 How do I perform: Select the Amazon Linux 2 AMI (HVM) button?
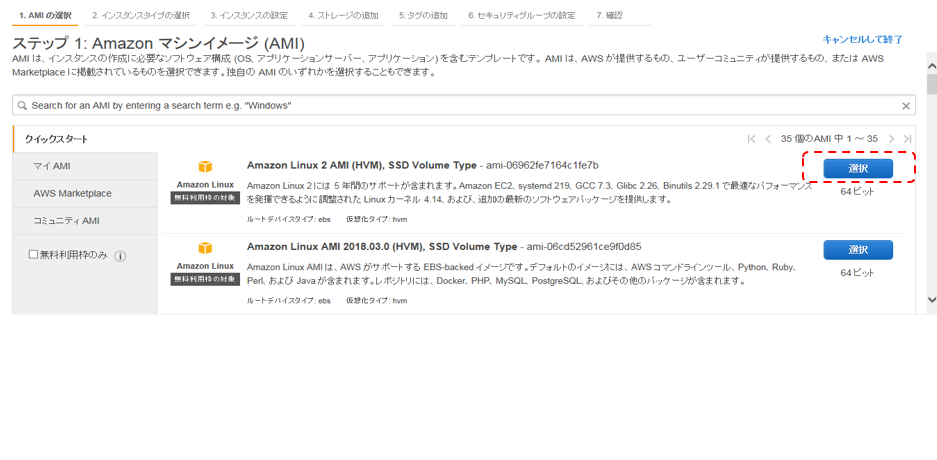tap(858, 168)
